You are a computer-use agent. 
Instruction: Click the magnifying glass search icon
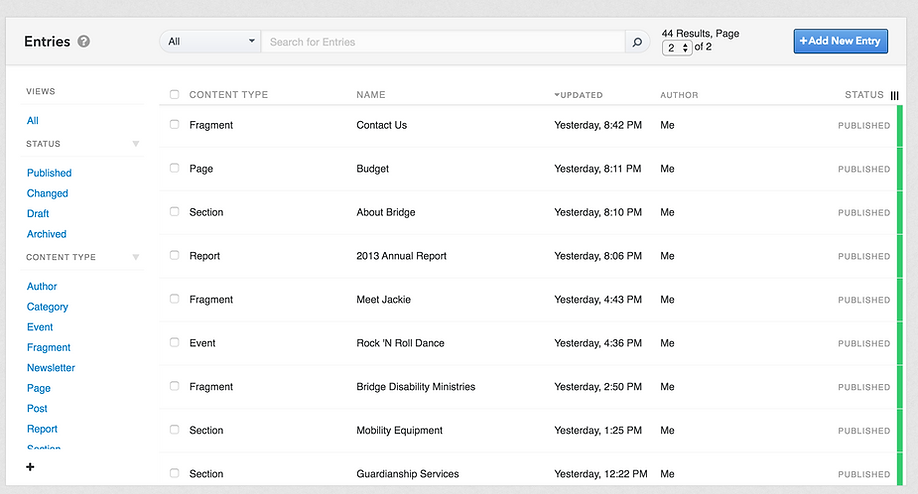click(637, 42)
